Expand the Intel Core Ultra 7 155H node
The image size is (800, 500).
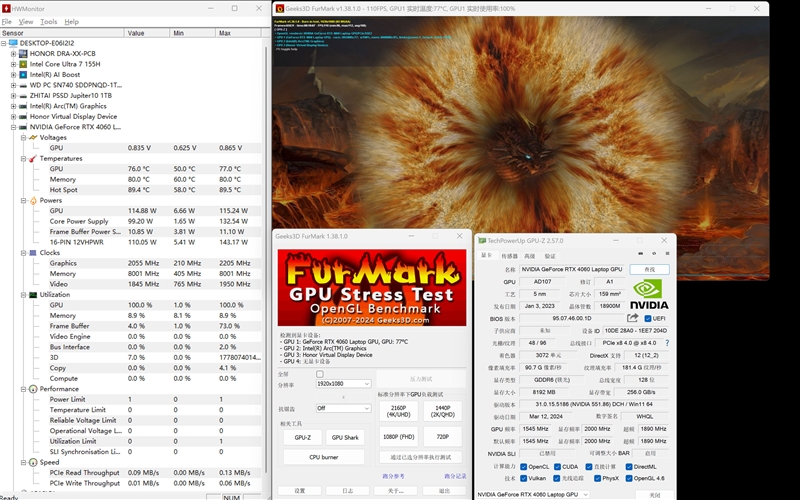coord(14,64)
